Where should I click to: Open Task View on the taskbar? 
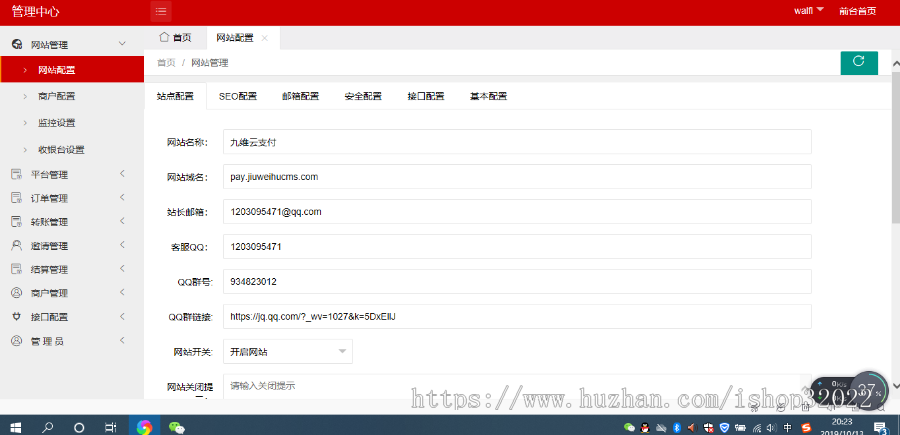[111, 427]
